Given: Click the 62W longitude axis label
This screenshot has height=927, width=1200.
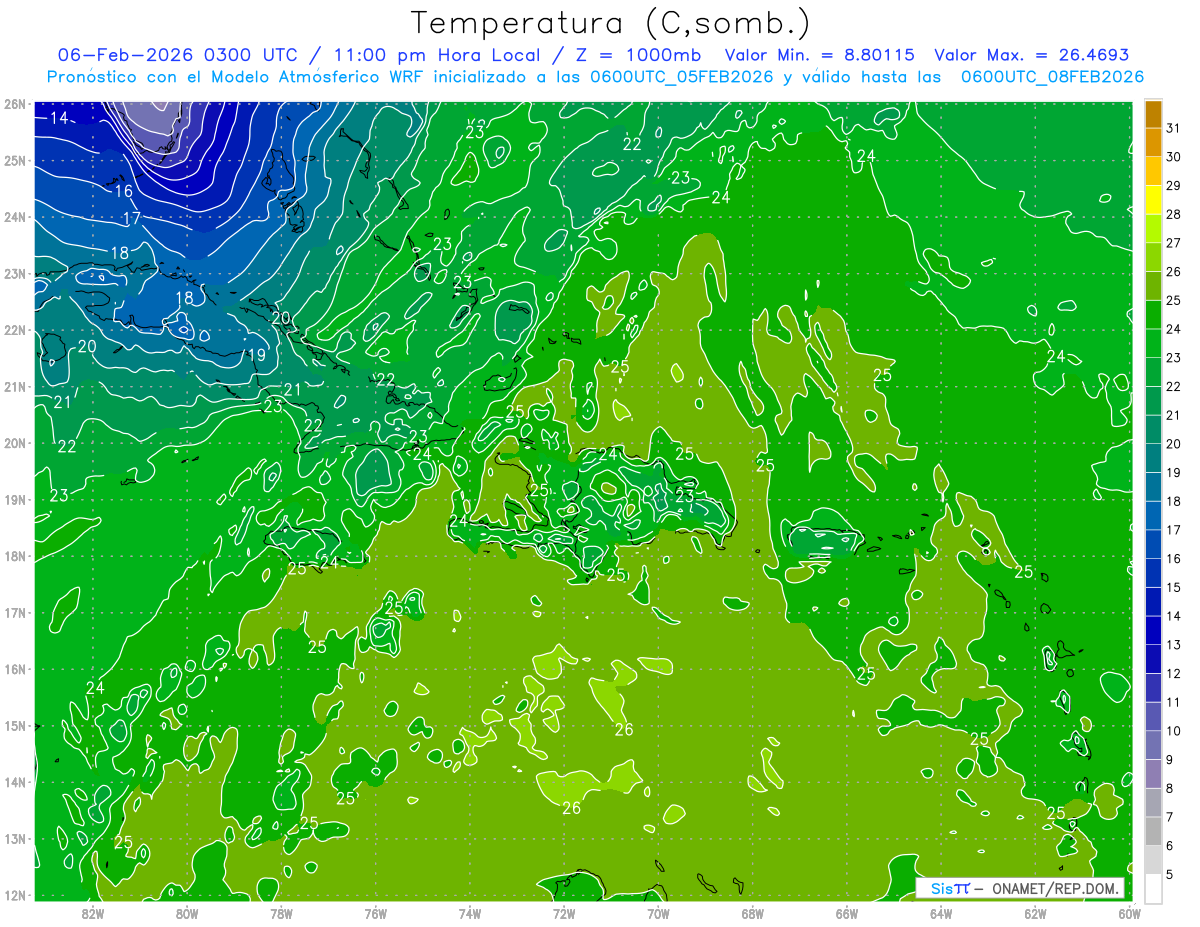Looking at the screenshot, I should pyautogui.click(x=1034, y=913).
